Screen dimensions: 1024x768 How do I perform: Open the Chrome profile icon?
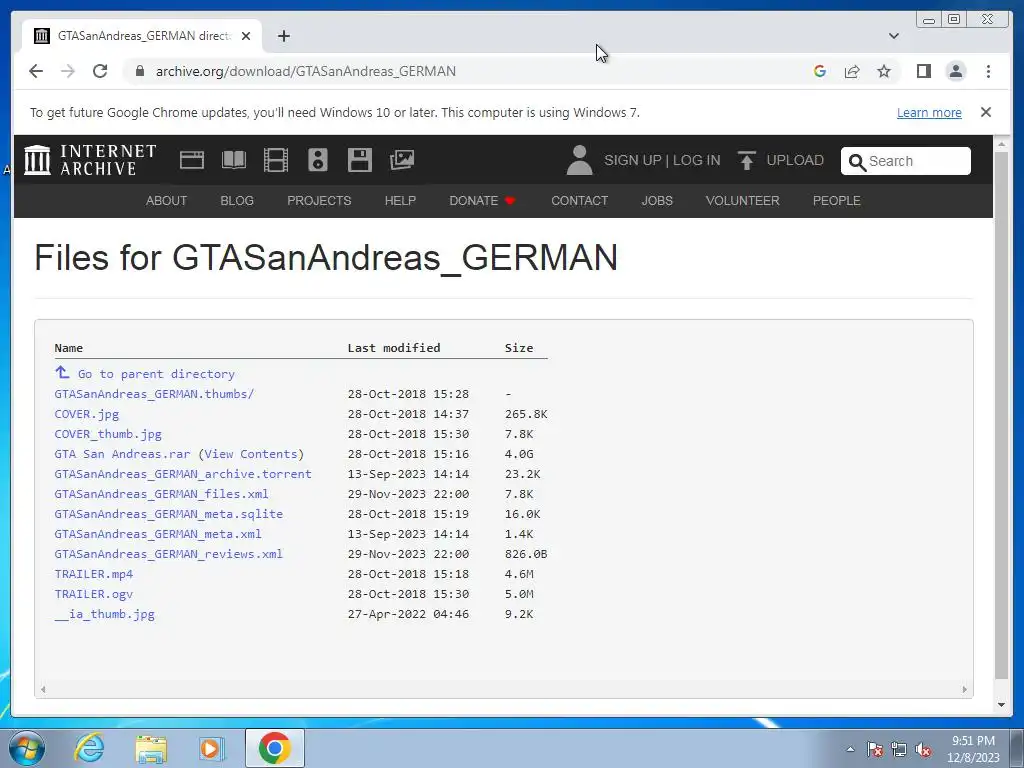(x=955, y=71)
